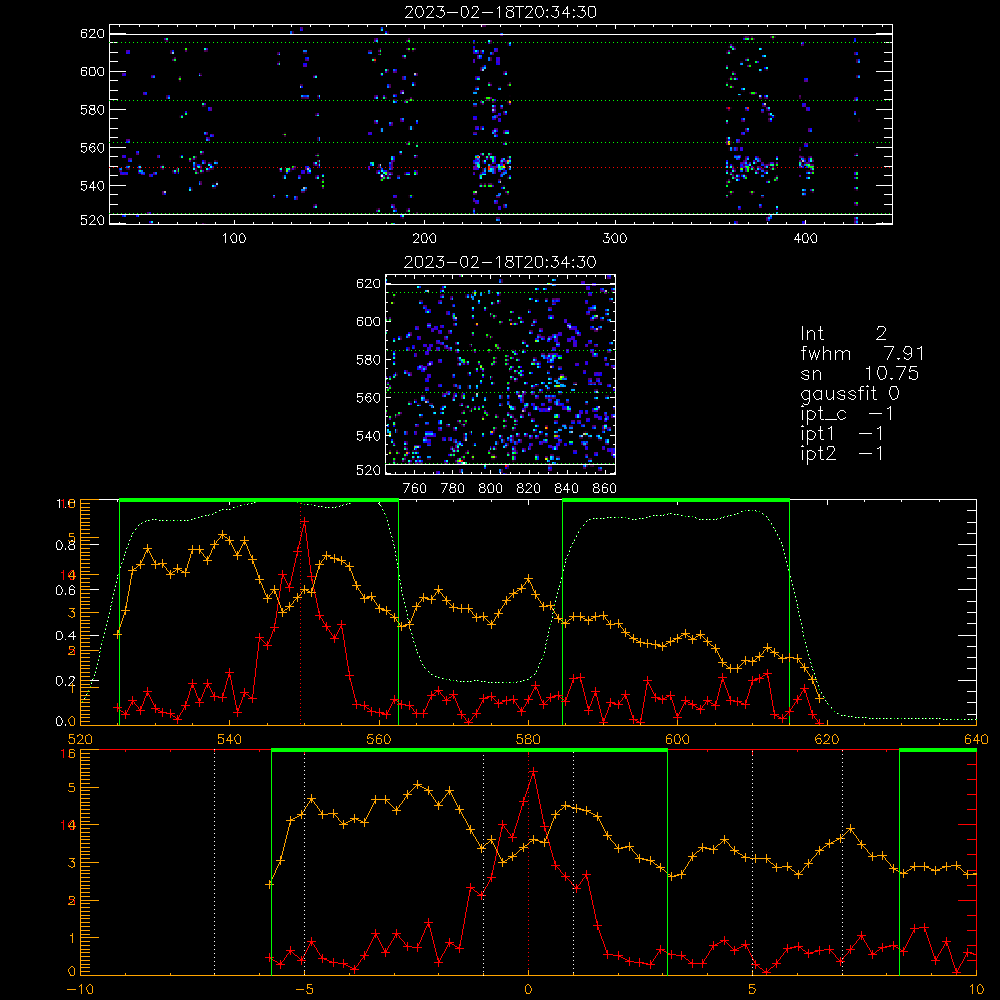The width and height of the screenshot is (1000, 1000).
Task: Select the 'Int 2' readout
Action: [843, 334]
